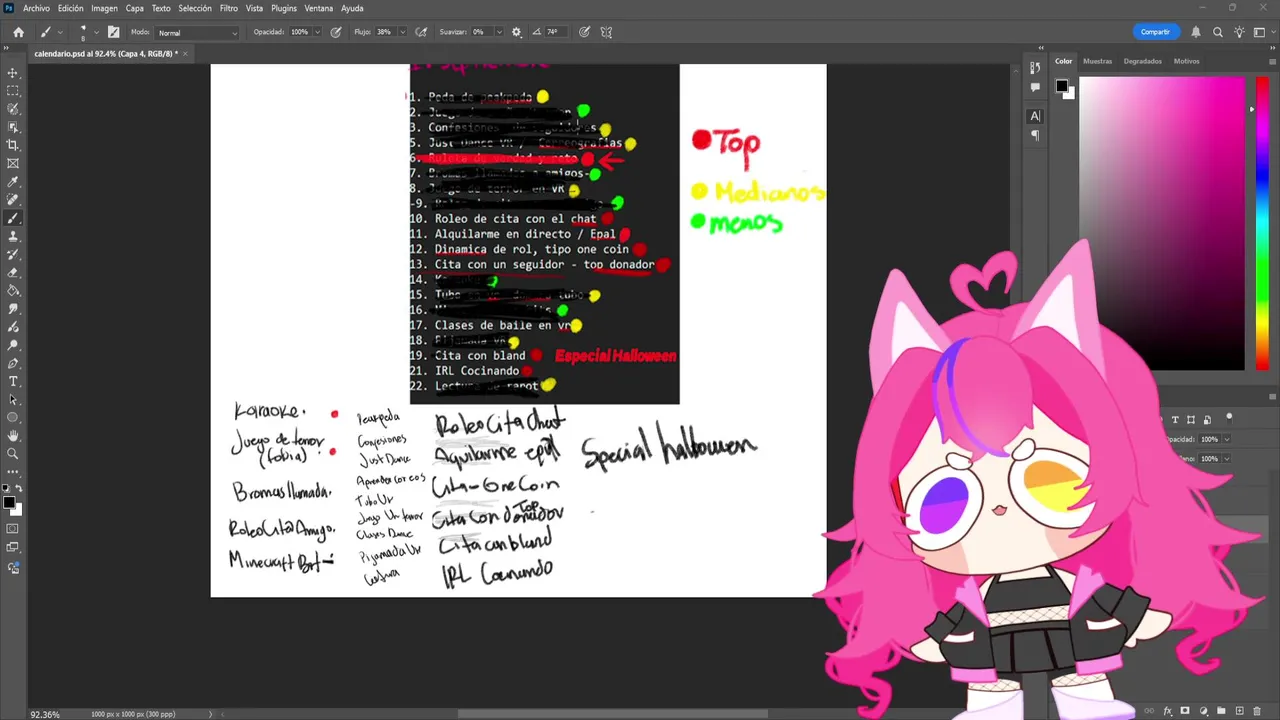Open the Edit Toolbar three-dots button
The image size is (1280, 720).
pos(13,471)
